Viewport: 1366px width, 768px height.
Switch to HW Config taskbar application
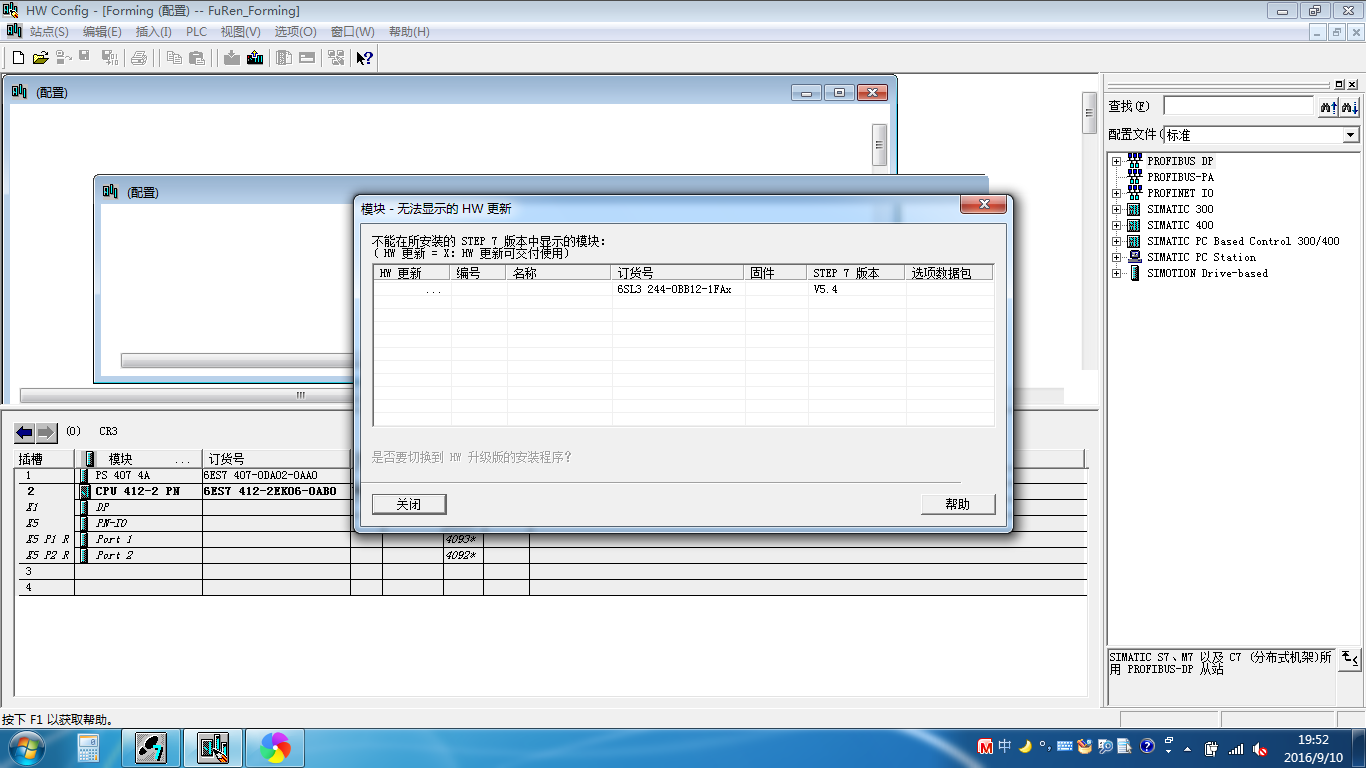[x=213, y=748]
